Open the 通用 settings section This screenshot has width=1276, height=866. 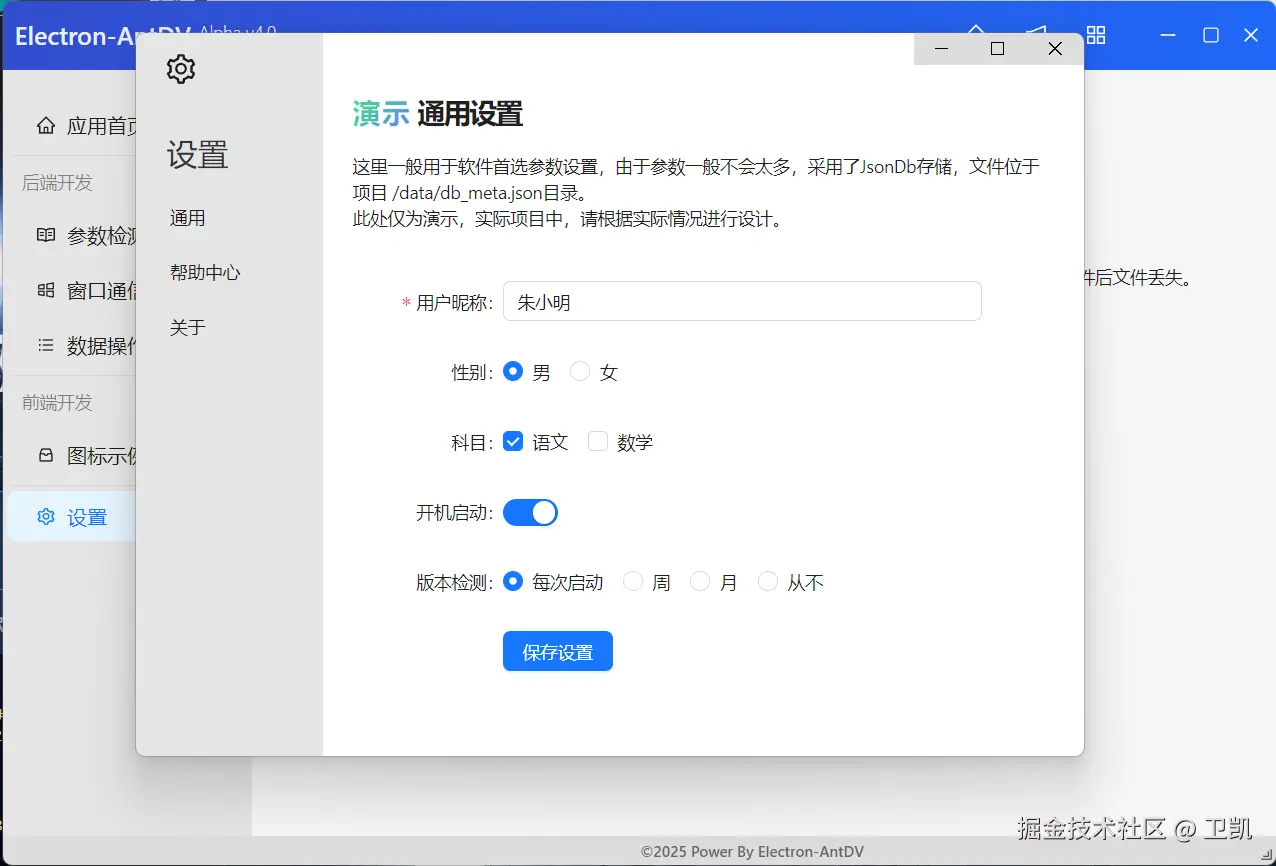[x=186, y=218]
